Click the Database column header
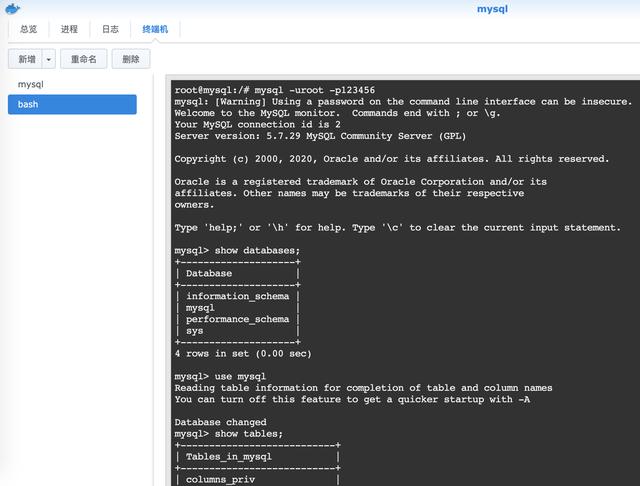640x486 pixels. coord(209,273)
